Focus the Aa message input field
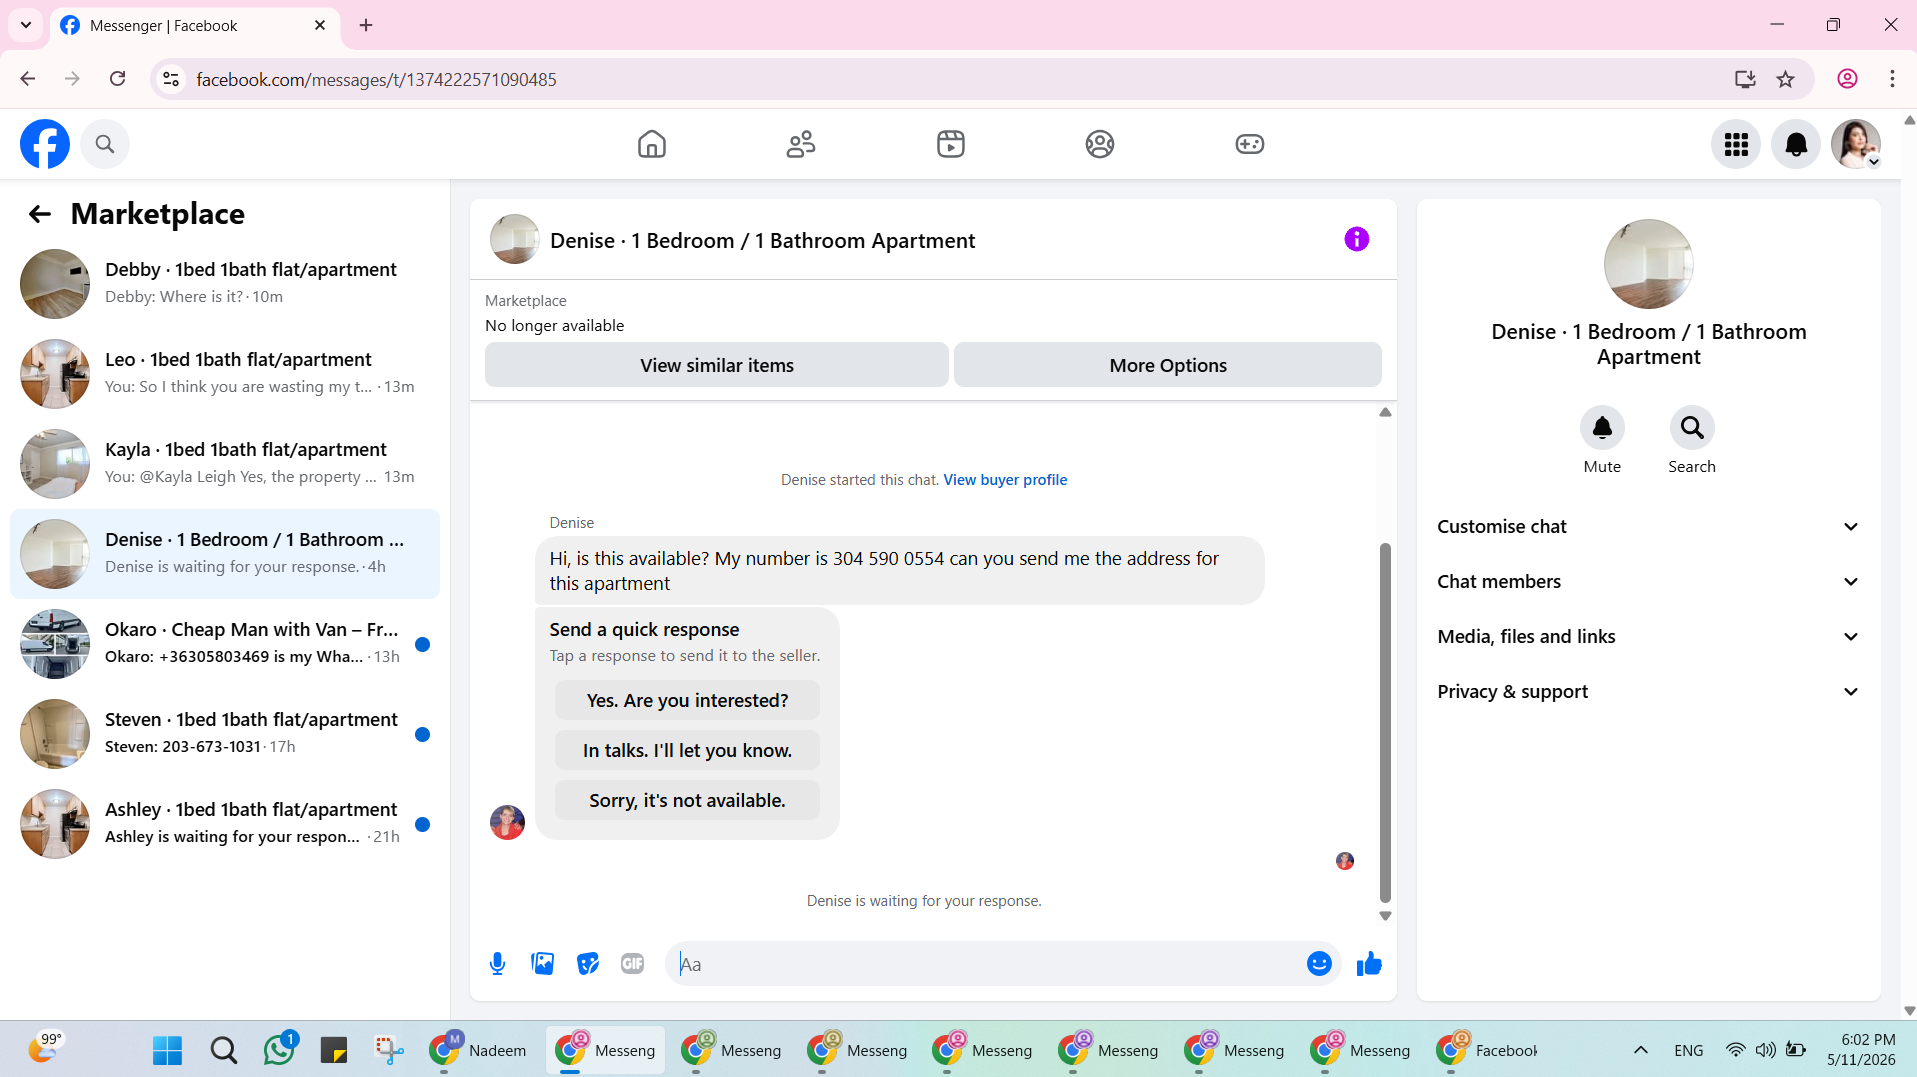The image size is (1917, 1077). click(985, 964)
